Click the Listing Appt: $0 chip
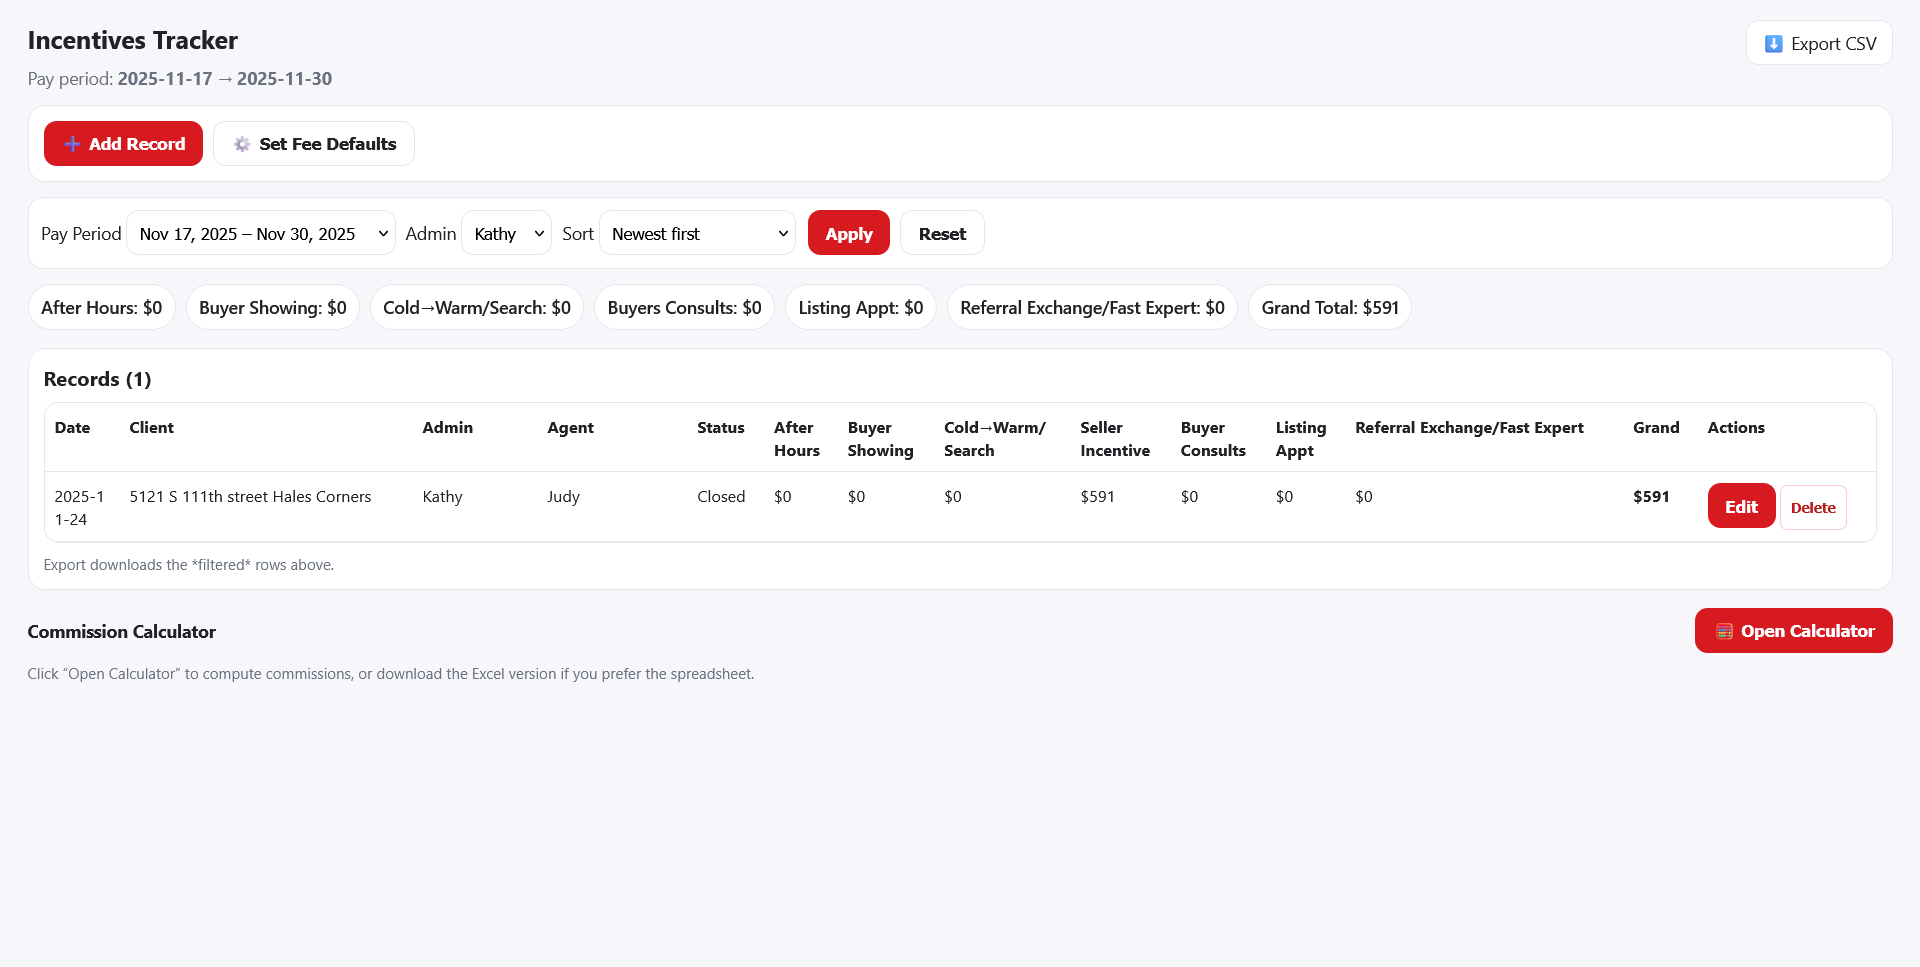The height and width of the screenshot is (967, 1920). [x=861, y=308]
